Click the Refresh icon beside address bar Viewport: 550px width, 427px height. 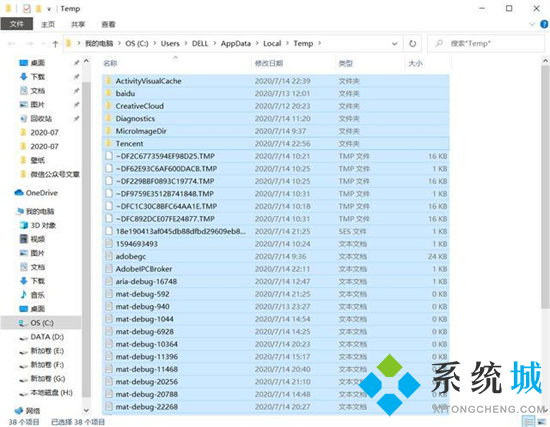pos(412,44)
